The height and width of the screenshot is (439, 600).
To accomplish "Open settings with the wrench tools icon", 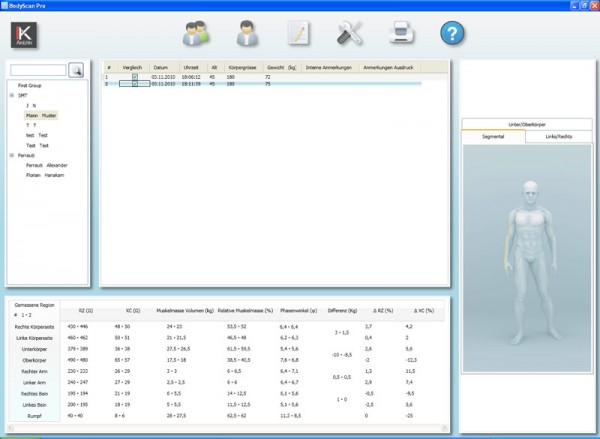I will (349, 33).
